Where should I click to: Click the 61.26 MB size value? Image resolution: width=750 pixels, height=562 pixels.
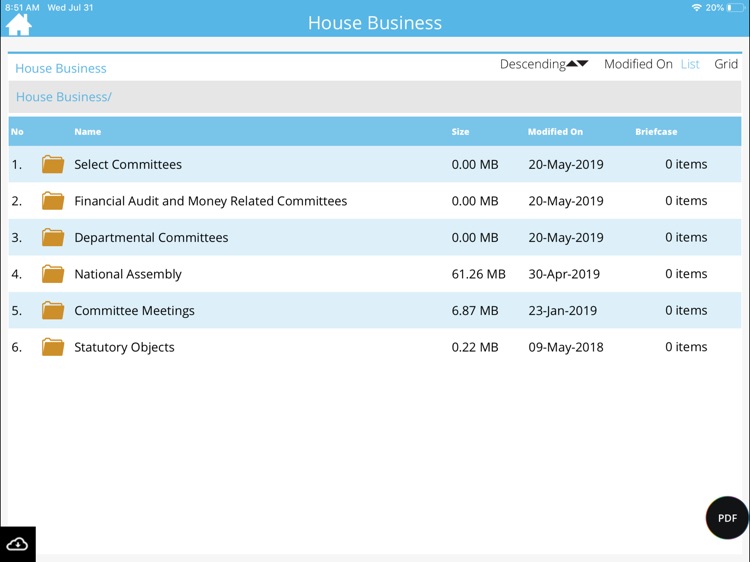pyautogui.click(x=478, y=274)
